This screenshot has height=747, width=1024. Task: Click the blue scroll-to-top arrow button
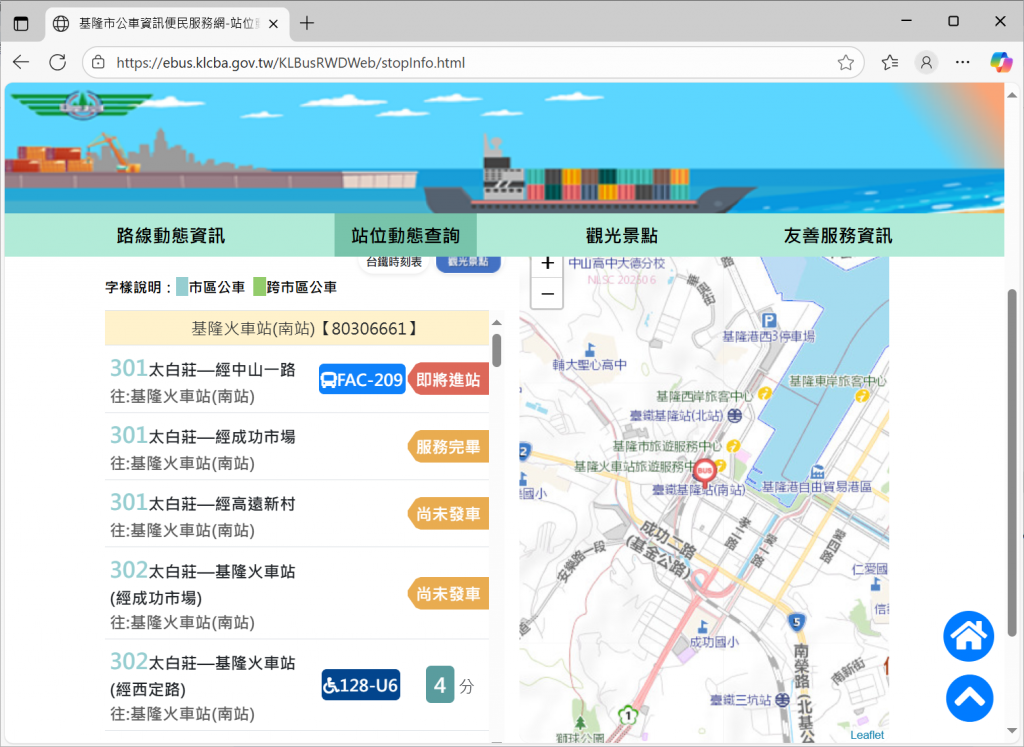click(970, 698)
